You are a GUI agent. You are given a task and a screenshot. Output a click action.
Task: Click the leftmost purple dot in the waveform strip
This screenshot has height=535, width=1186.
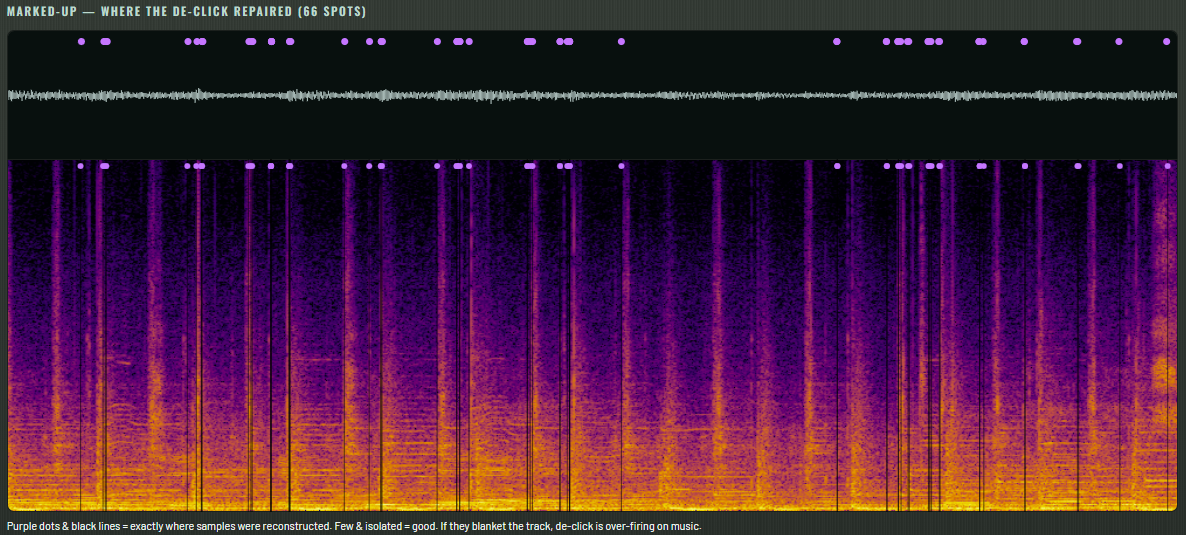(x=82, y=42)
